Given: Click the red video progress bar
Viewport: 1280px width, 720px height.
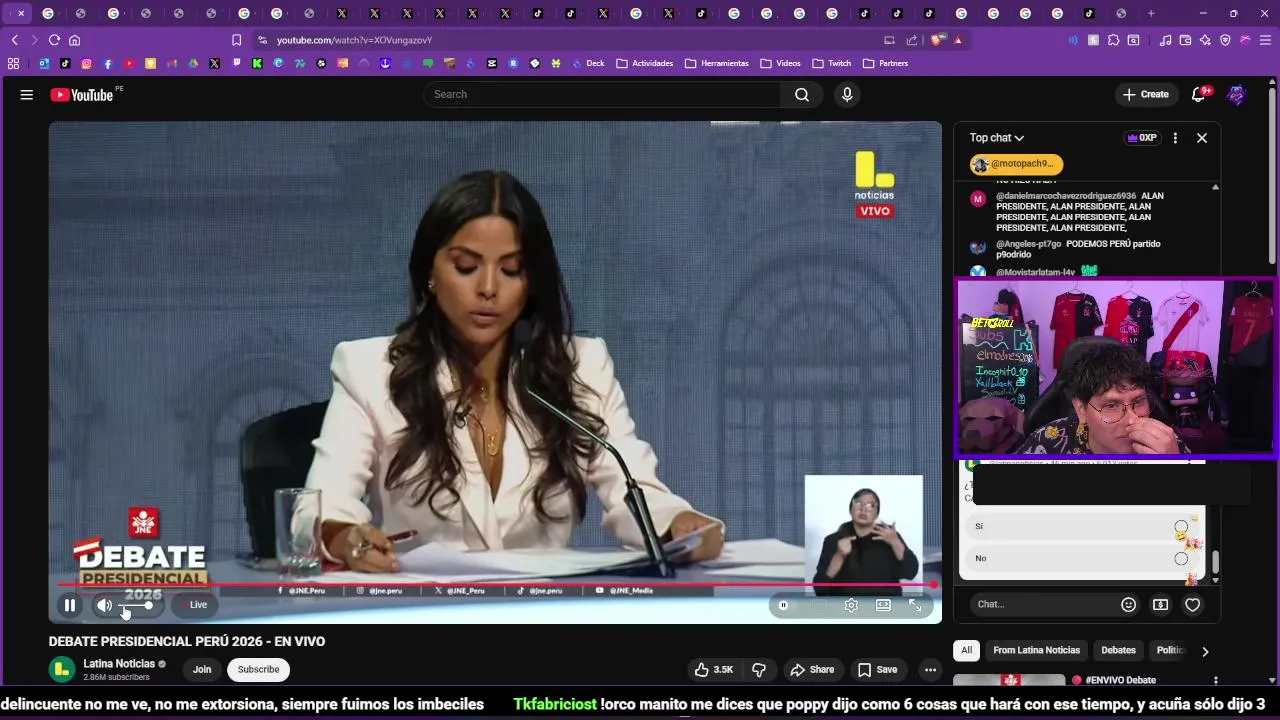Looking at the screenshot, I should click(495, 585).
